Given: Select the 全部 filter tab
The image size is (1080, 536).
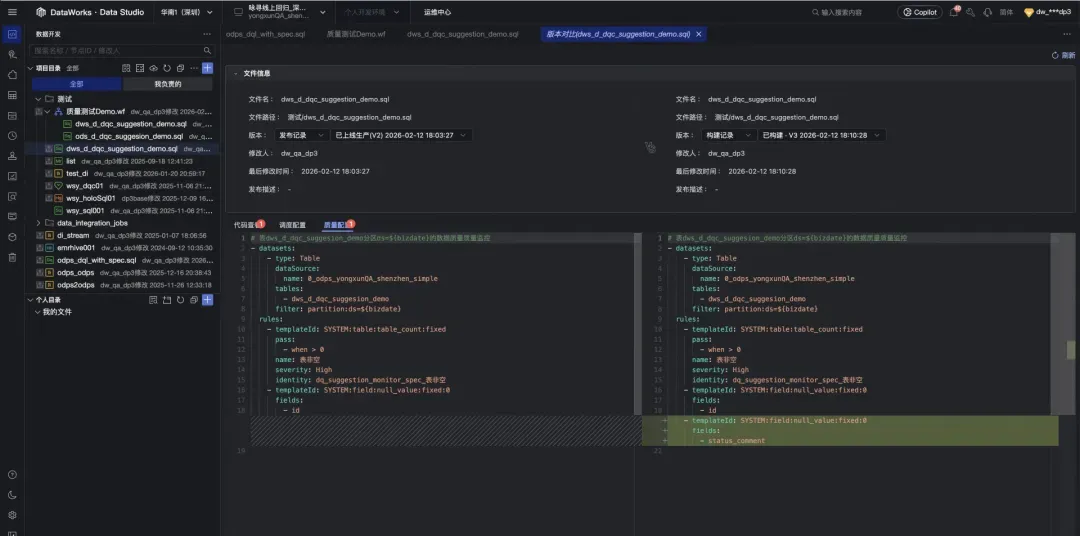Looking at the screenshot, I should (x=76, y=84).
